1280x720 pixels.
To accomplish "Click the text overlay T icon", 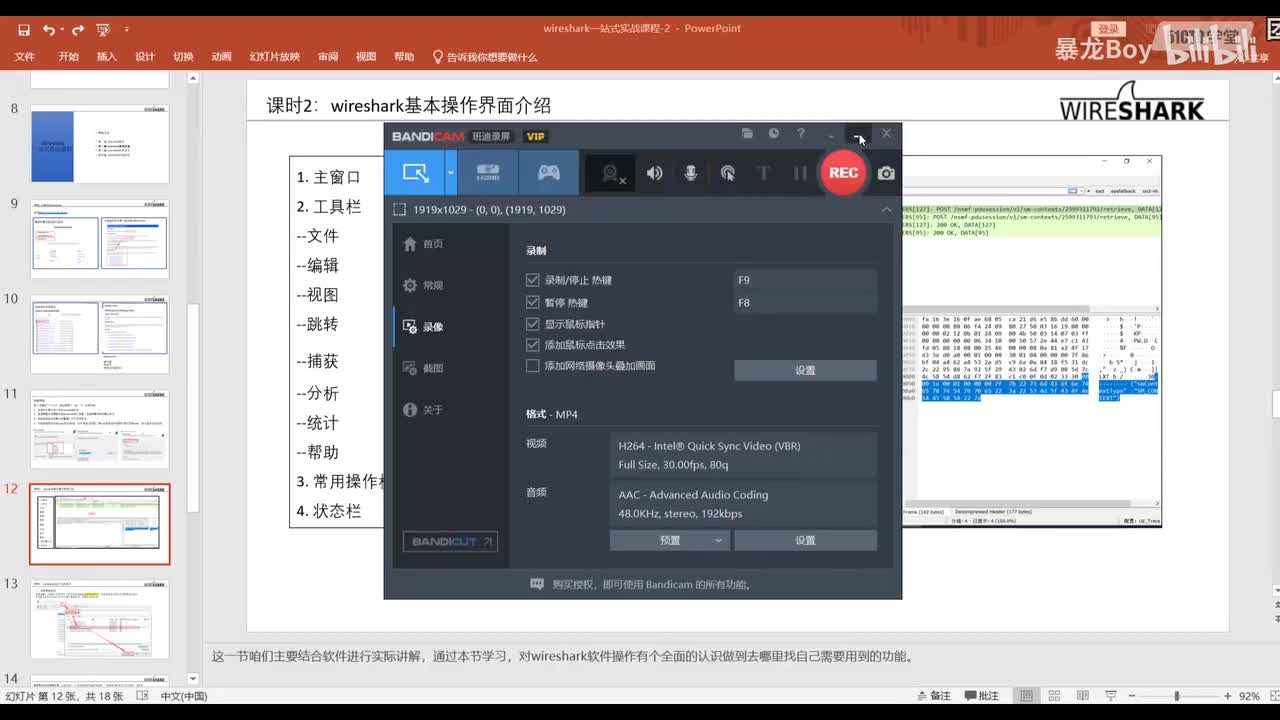I will (764, 173).
